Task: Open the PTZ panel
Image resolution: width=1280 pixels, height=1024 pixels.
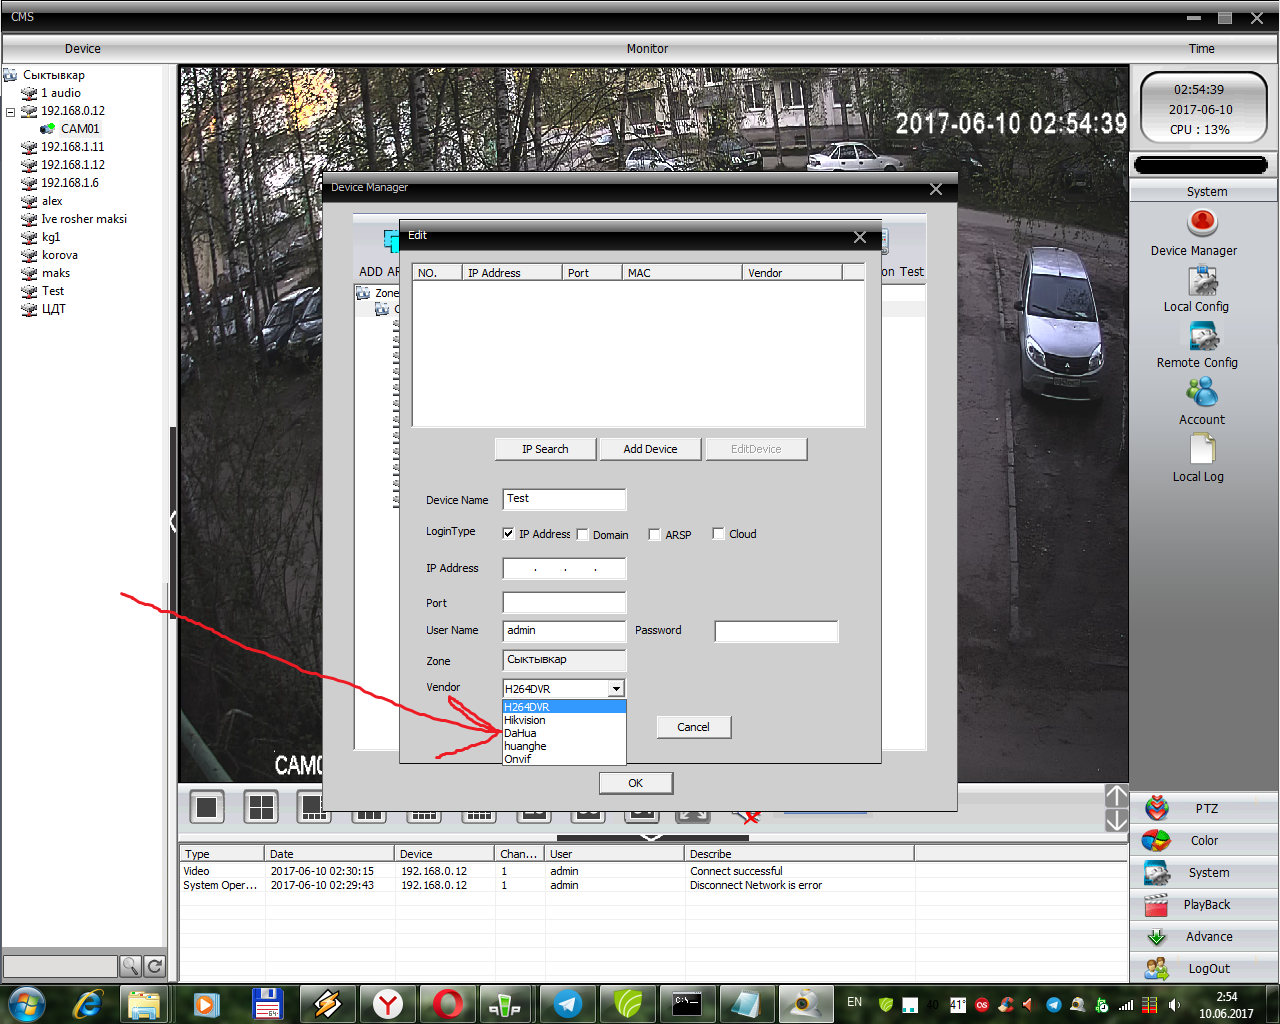Action: 1205,808
